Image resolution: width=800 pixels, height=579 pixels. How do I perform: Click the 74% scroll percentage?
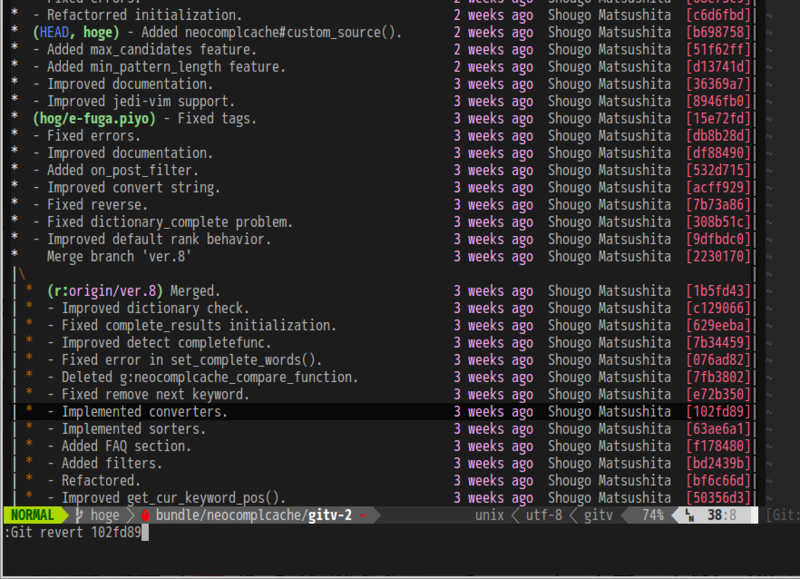point(653,515)
